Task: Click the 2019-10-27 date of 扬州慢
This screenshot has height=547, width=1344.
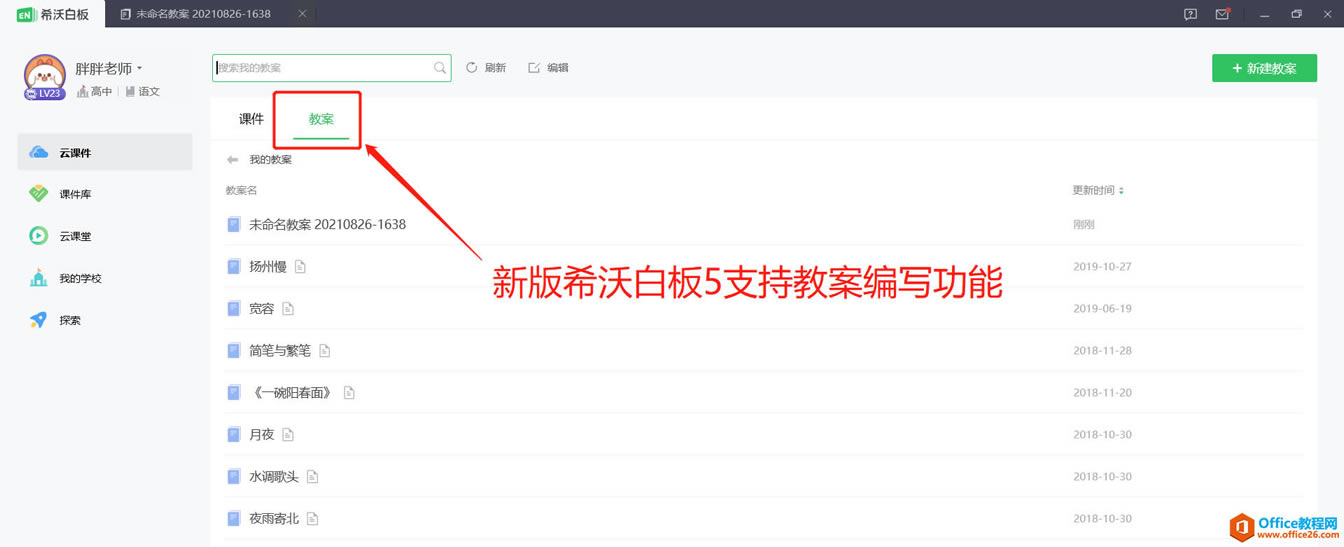Action: pos(1102,267)
